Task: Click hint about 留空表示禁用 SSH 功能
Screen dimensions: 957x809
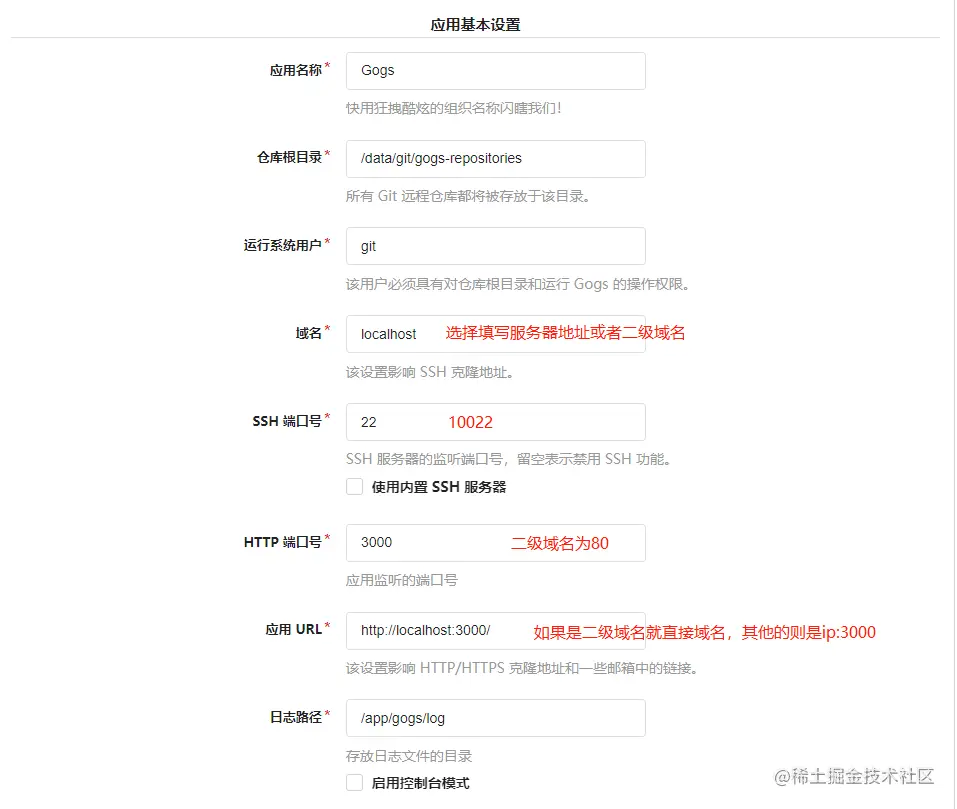Action: click(509, 459)
